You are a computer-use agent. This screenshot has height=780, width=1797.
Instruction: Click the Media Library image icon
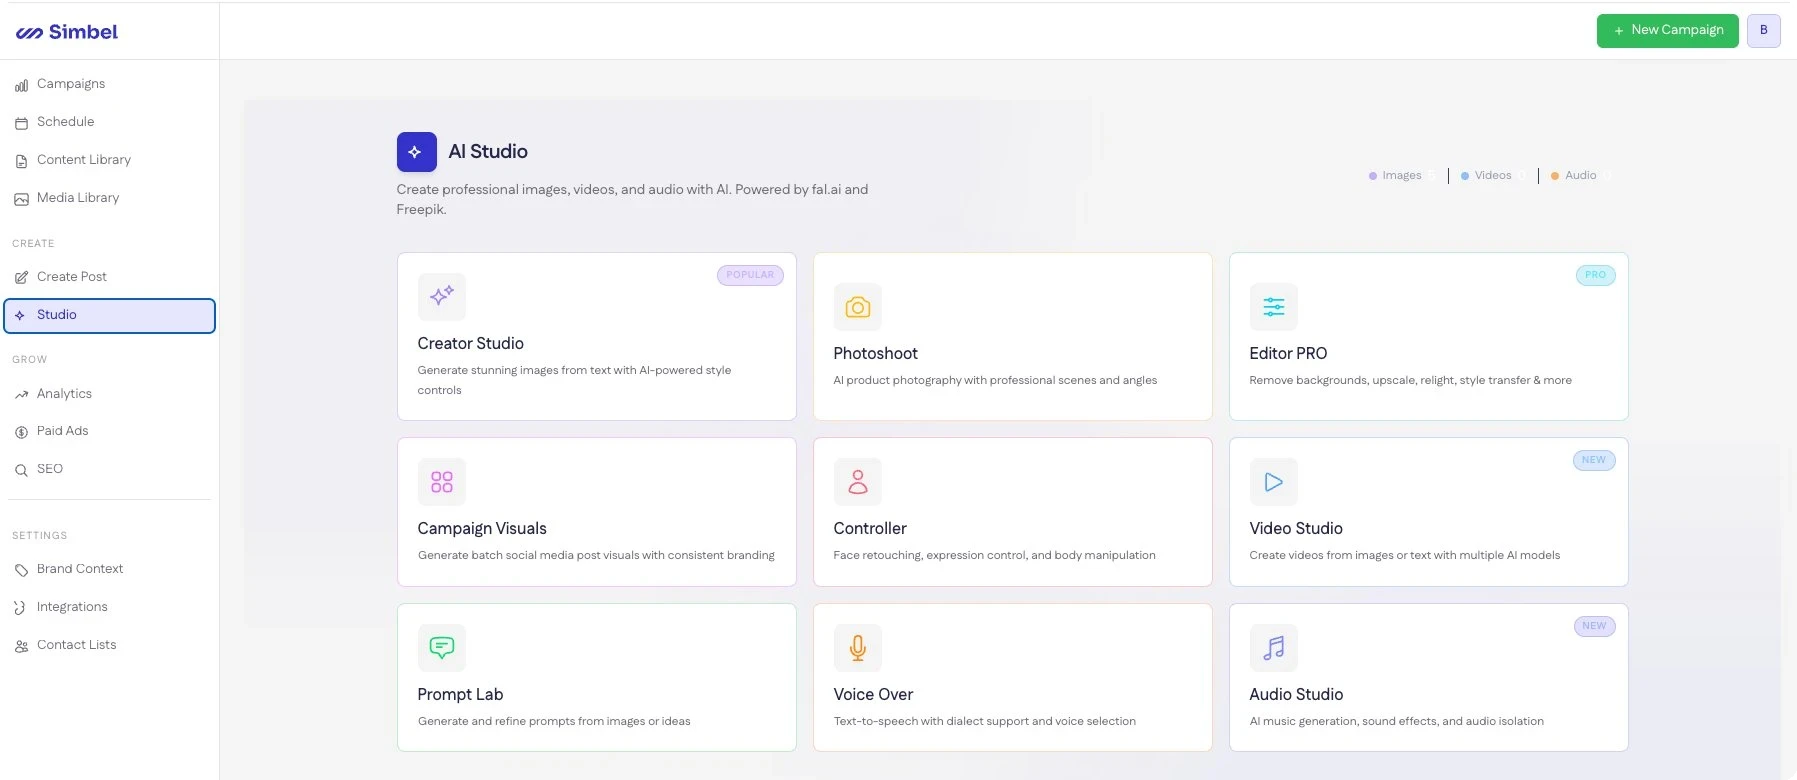(x=21, y=199)
